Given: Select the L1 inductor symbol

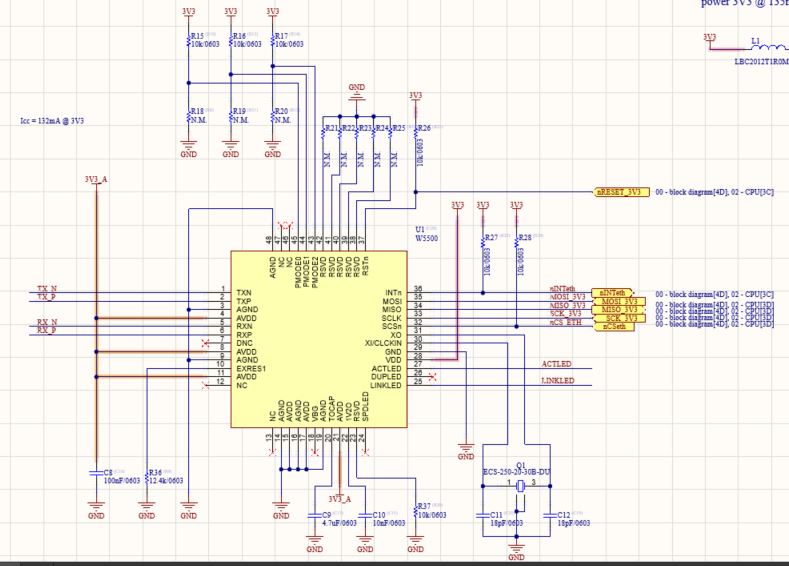Looking at the screenshot, I should [768, 47].
